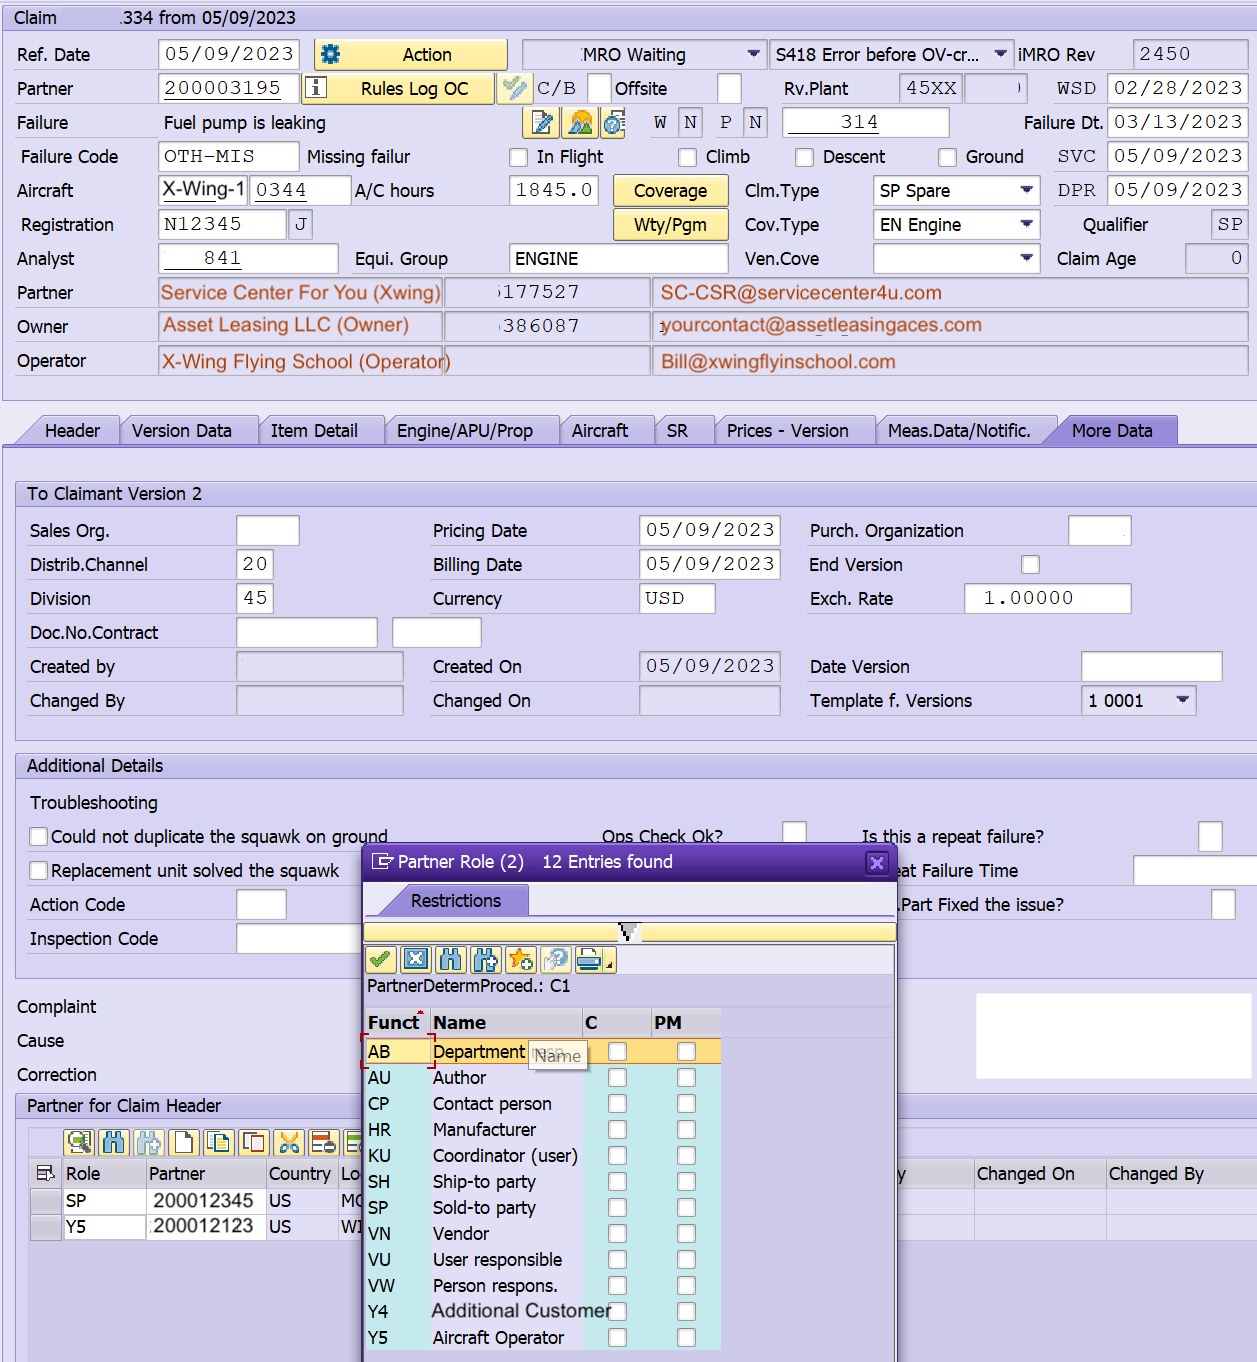Open the MRO Waiting status dropdown
The width and height of the screenshot is (1257, 1362).
(x=753, y=54)
